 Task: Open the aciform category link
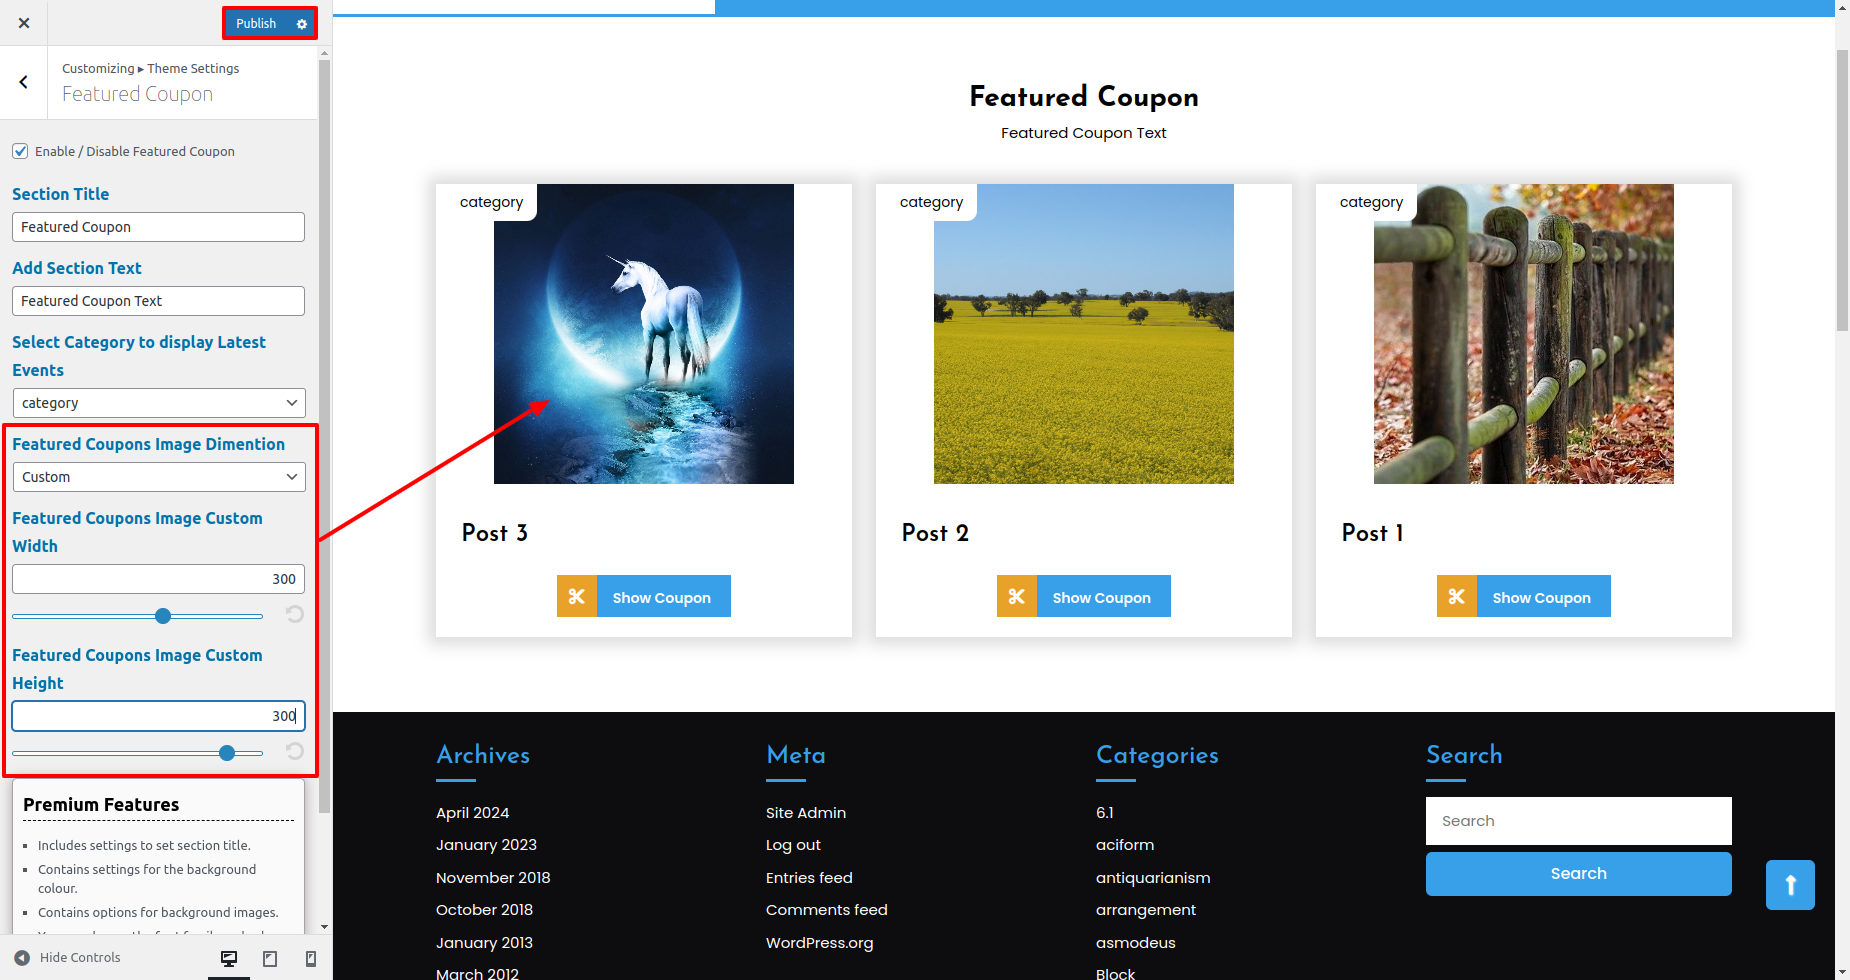point(1125,845)
